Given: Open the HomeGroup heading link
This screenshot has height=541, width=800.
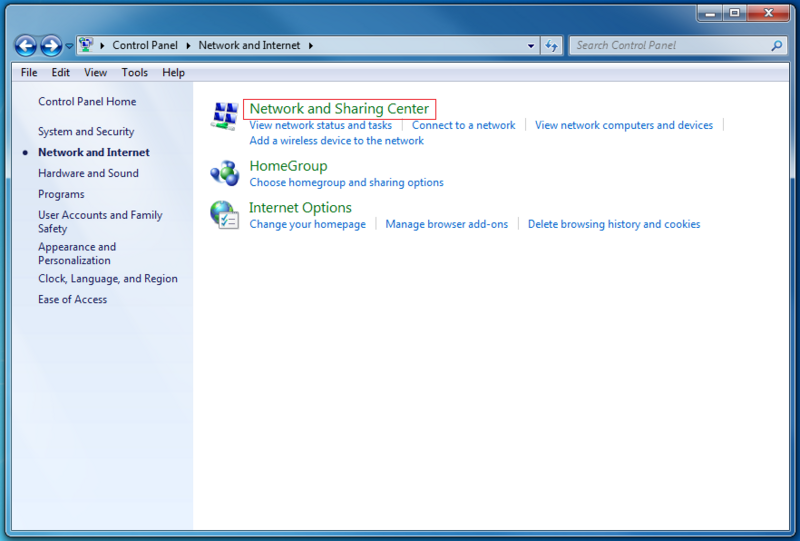Looking at the screenshot, I should 288,166.
